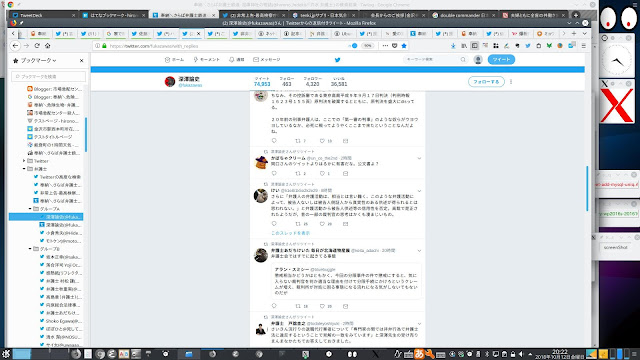Collapse the グループB bookmark folder

click(x=30, y=249)
